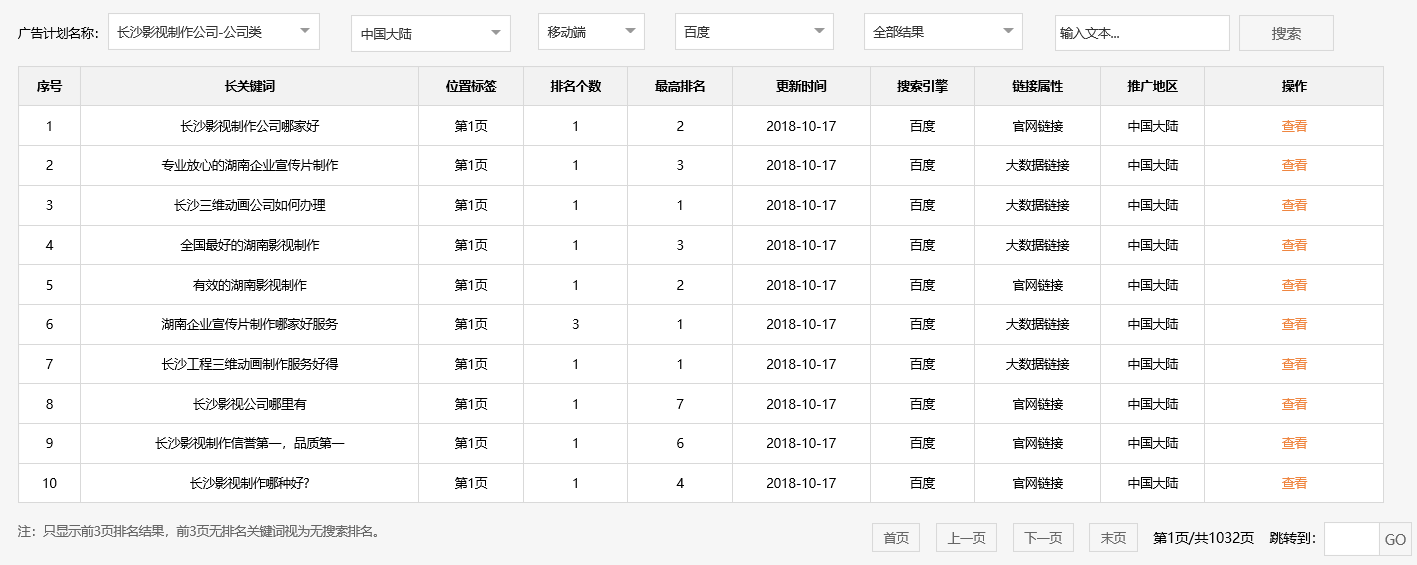
Task: Advance with the 下一页 button
Action: [1043, 538]
